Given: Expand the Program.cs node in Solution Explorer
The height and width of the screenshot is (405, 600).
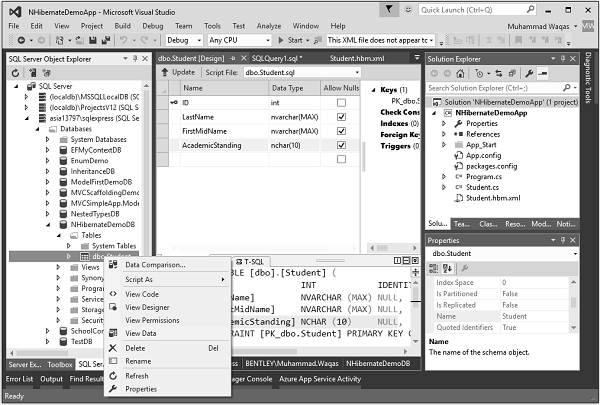Looking at the screenshot, I should click(x=444, y=176).
